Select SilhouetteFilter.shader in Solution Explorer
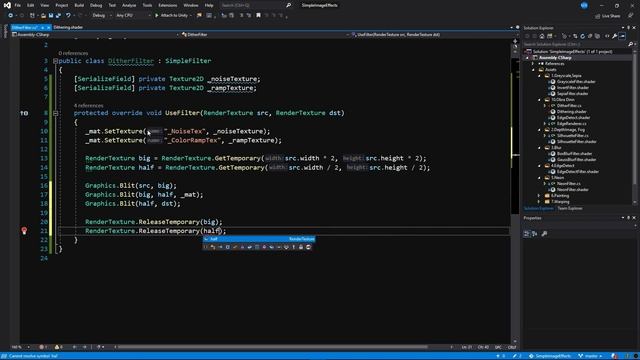640x360 pixels. coord(577,142)
